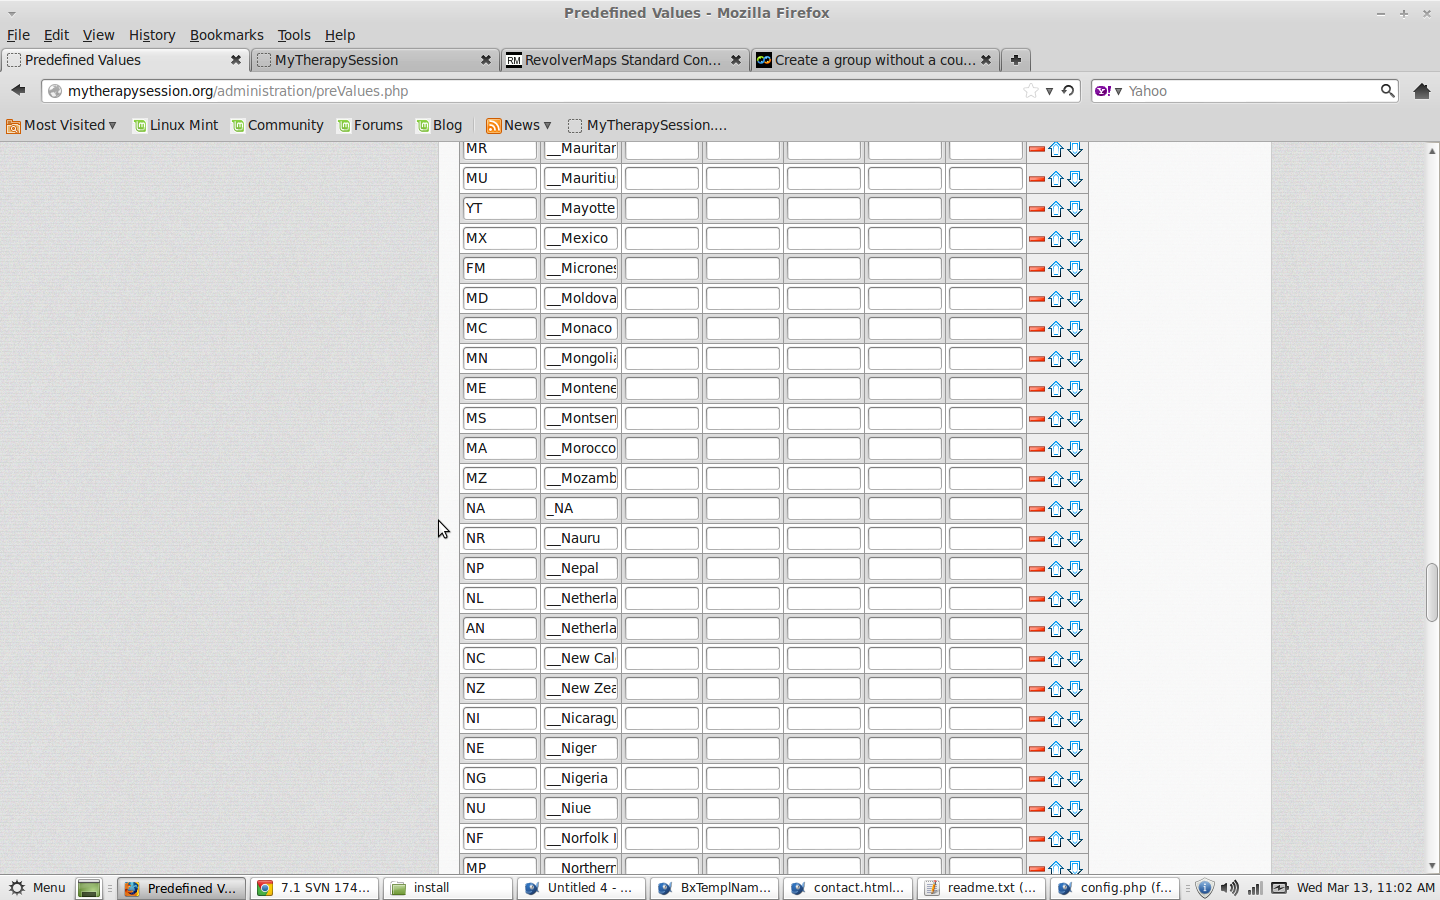Viewport: 1440px width, 900px height.
Task: Switch to the RevolverMaps Standard tab
Action: pyautogui.click(x=622, y=60)
